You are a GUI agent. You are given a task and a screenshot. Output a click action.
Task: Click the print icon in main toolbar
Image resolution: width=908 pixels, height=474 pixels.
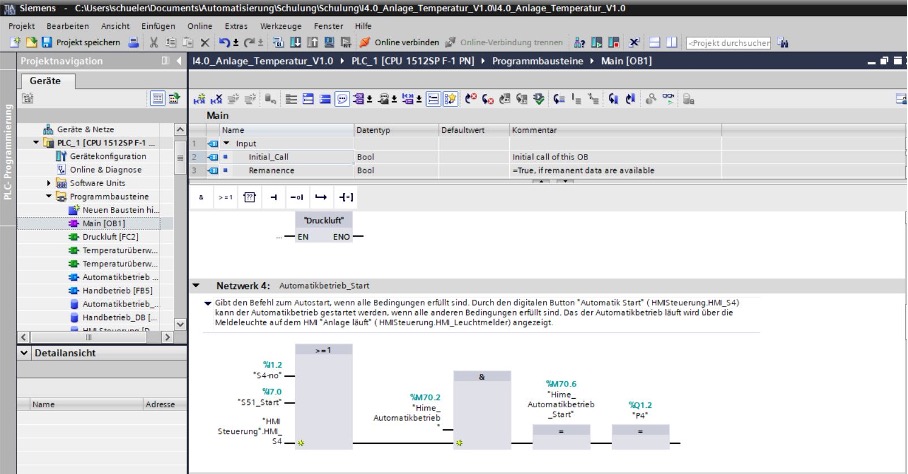coord(134,43)
